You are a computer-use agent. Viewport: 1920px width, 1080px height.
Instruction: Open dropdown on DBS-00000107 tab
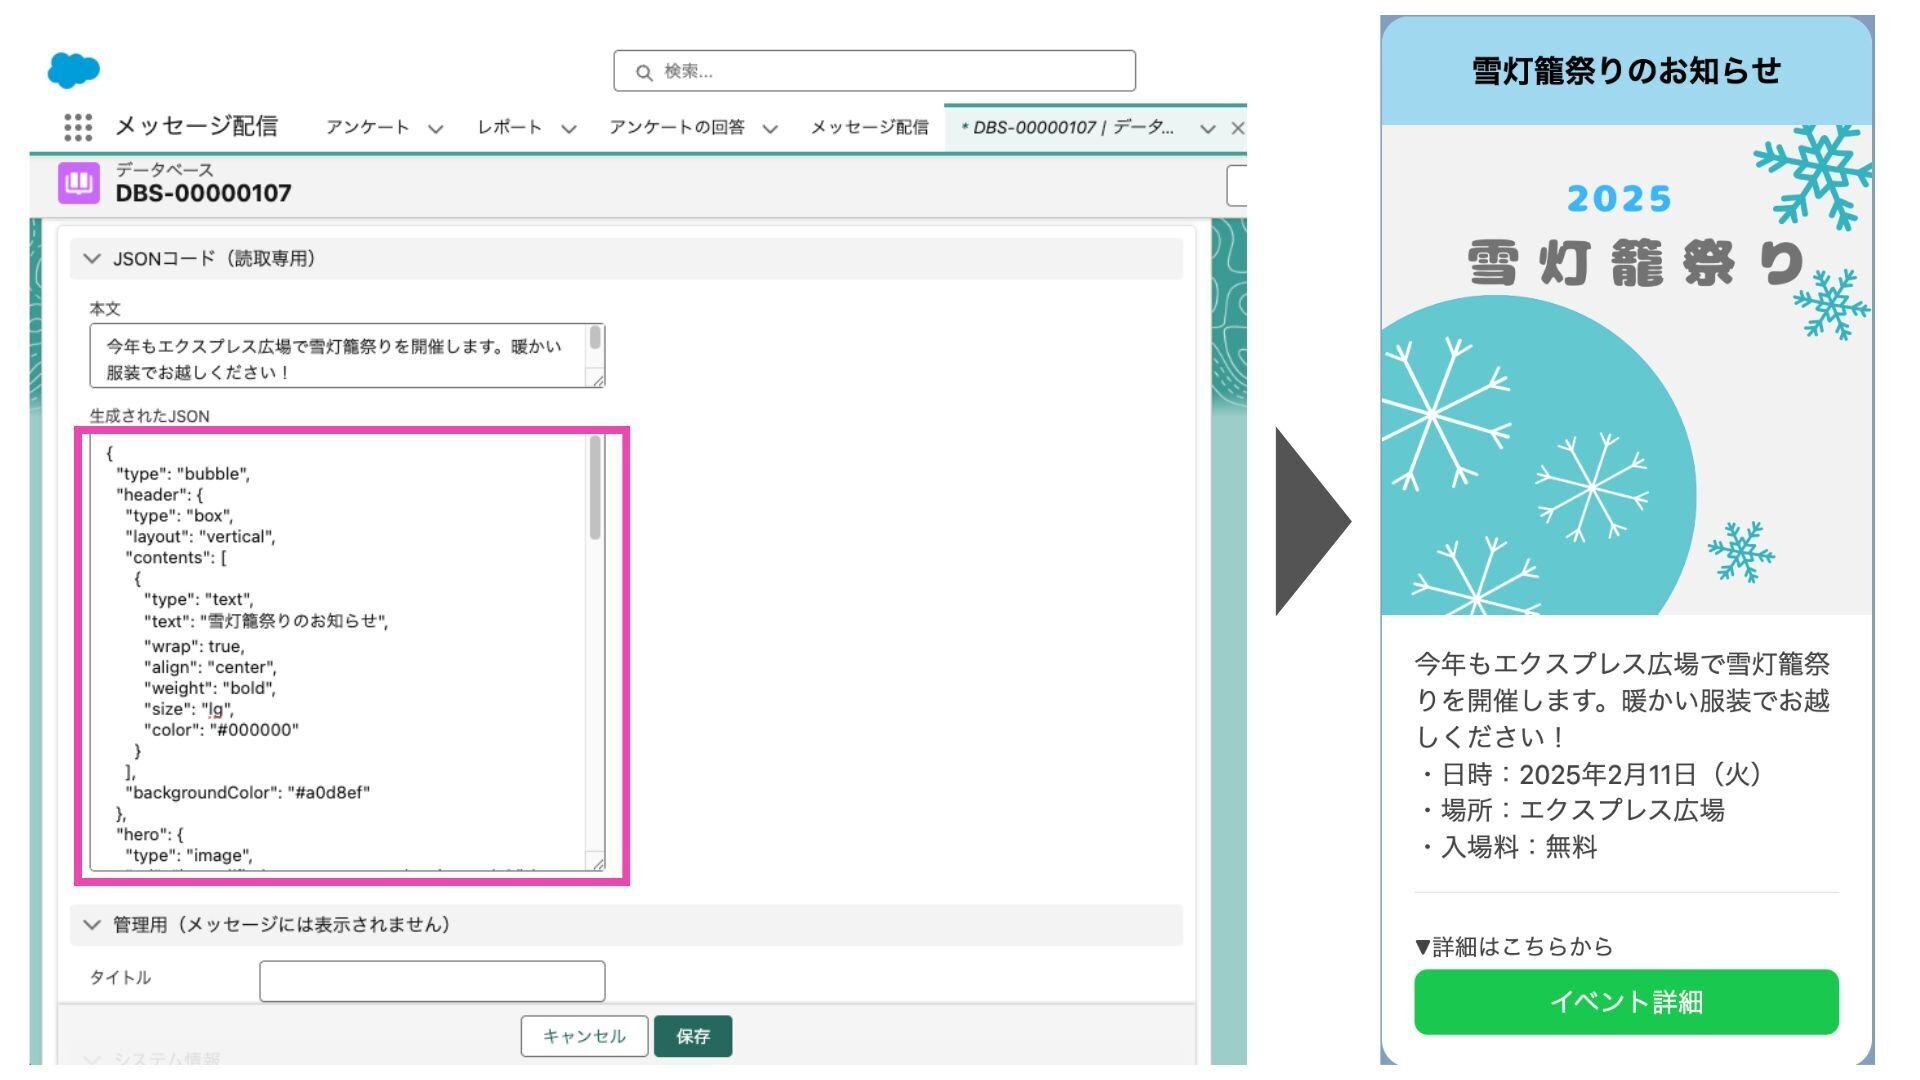point(1207,128)
